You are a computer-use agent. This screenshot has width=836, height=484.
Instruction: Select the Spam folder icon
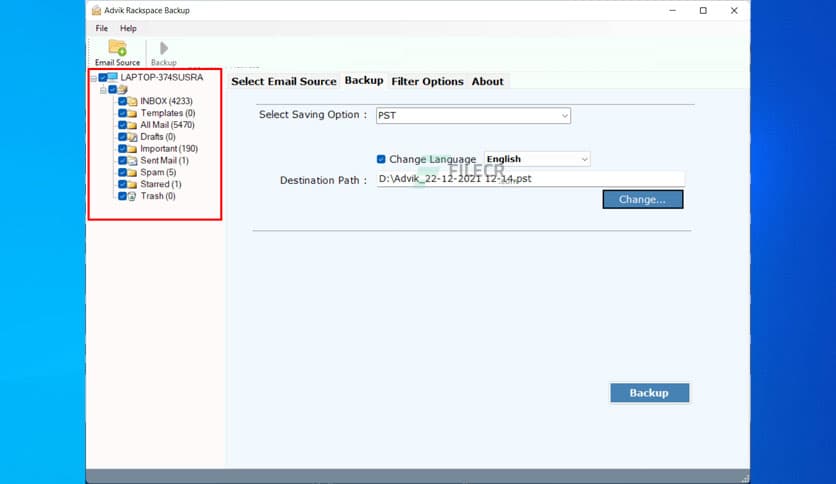tap(132, 172)
